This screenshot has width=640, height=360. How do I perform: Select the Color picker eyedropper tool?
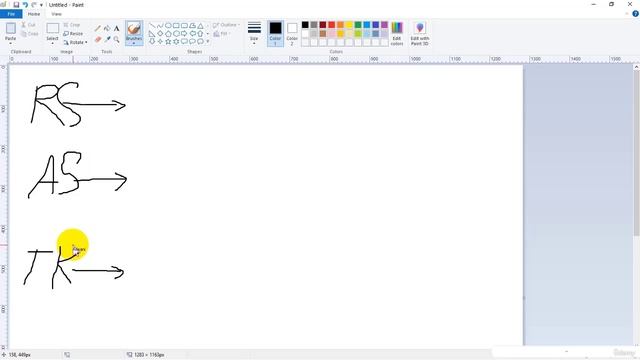pyautogui.click(x=107, y=39)
